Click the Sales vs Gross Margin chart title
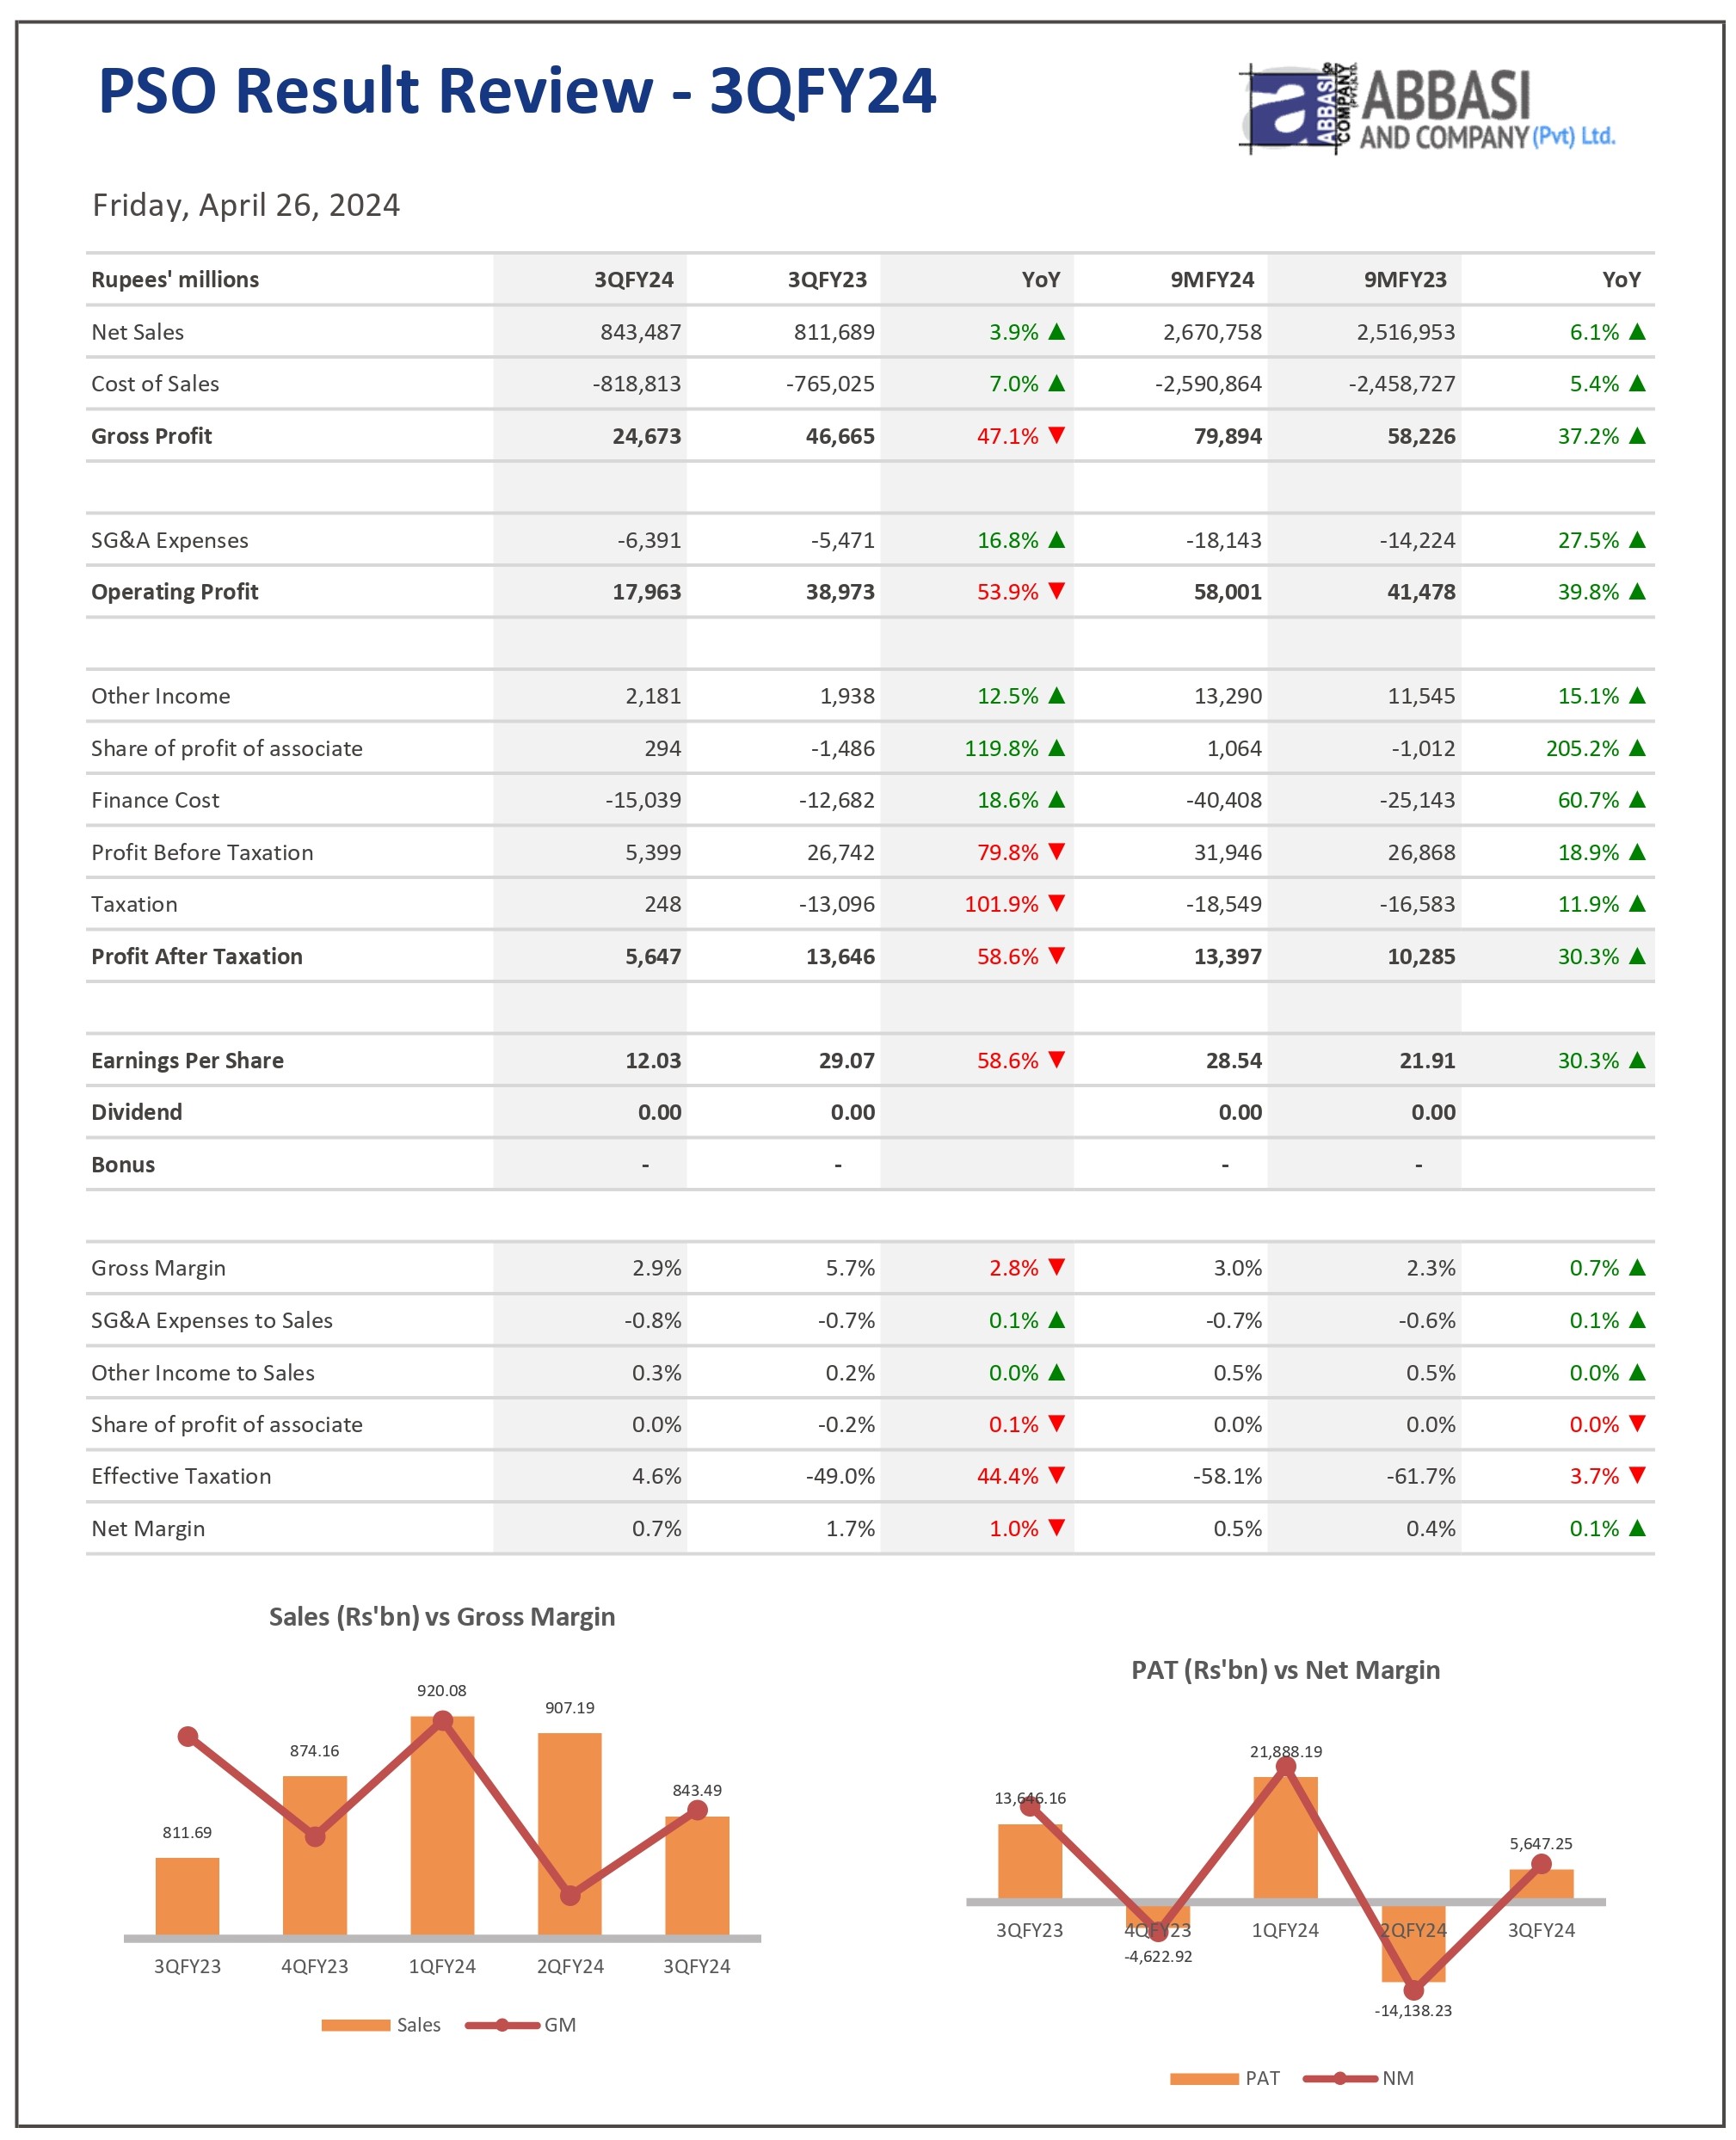The width and height of the screenshot is (1736, 2140). tap(442, 1617)
